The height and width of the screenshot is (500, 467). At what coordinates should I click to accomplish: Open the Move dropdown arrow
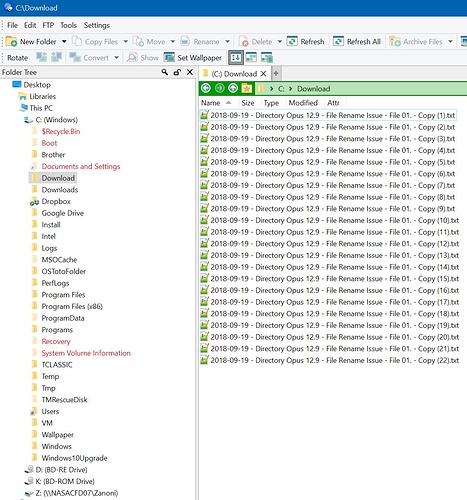tap(173, 42)
